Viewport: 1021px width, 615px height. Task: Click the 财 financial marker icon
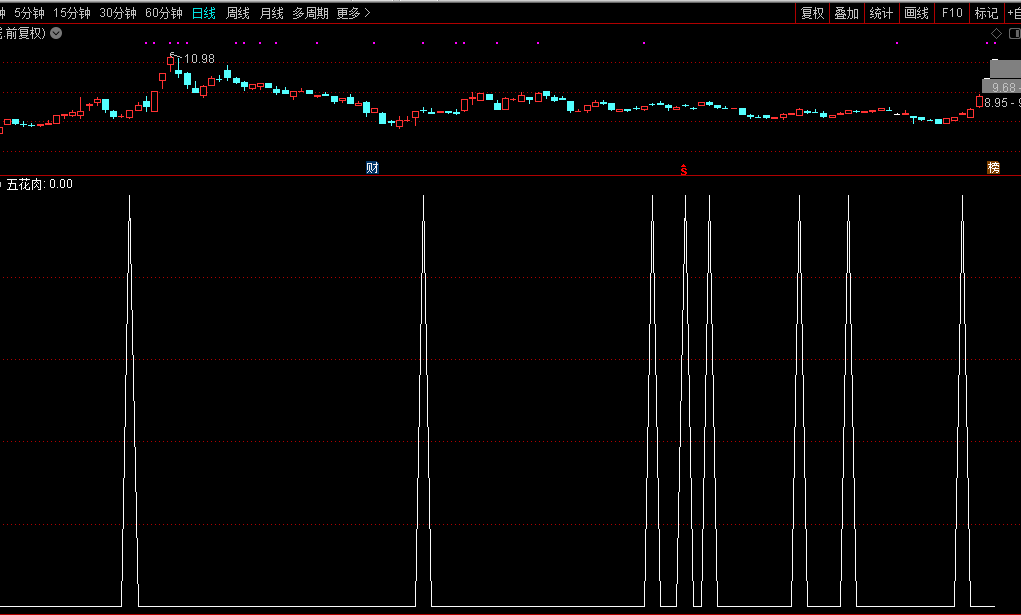click(372, 168)
